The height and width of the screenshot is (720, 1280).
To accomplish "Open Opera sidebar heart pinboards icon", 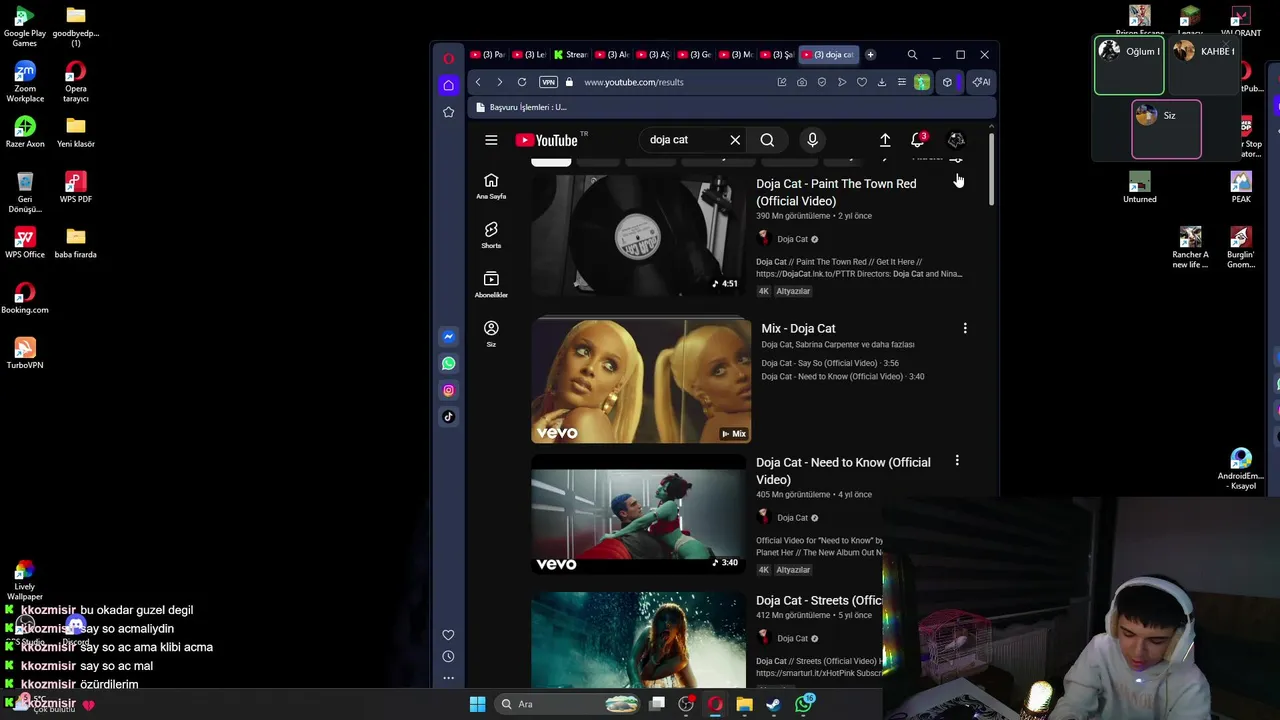I will click(448, 635).
